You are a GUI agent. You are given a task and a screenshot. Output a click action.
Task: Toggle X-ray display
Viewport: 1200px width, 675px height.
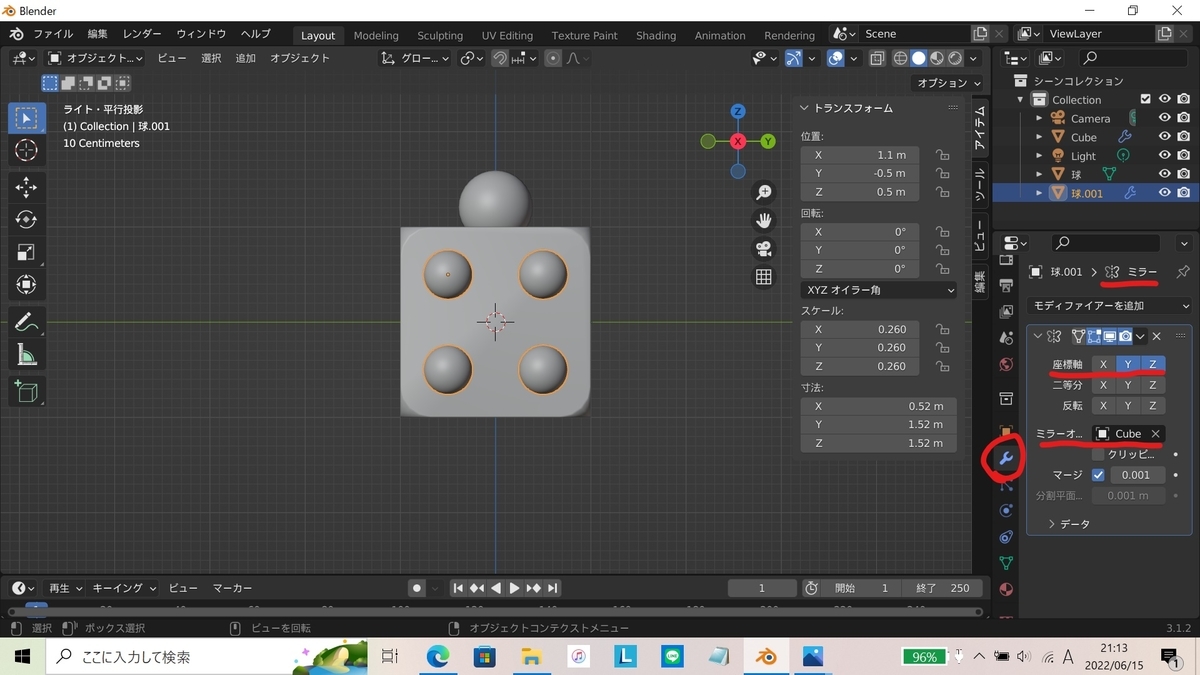[x=877, y=59]
